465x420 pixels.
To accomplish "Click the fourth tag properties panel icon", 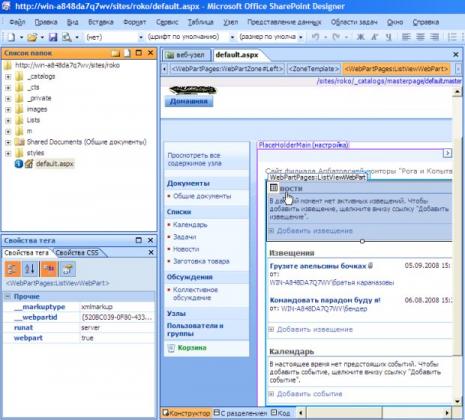I will (67, 269).
